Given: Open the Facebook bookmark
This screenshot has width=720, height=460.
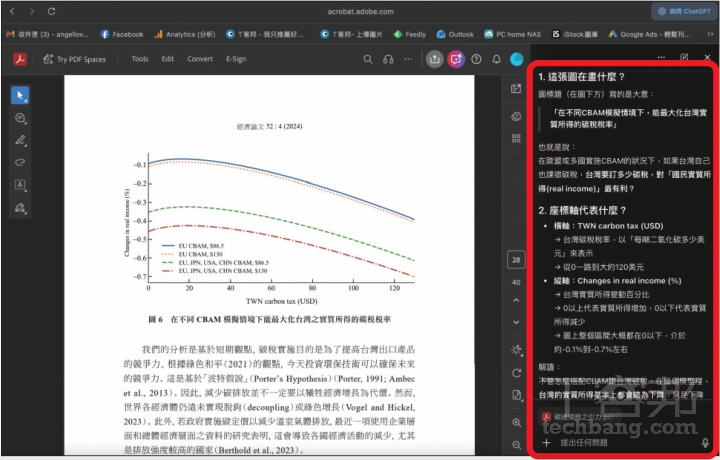Looking at the screenshot, I should (122, 34).
